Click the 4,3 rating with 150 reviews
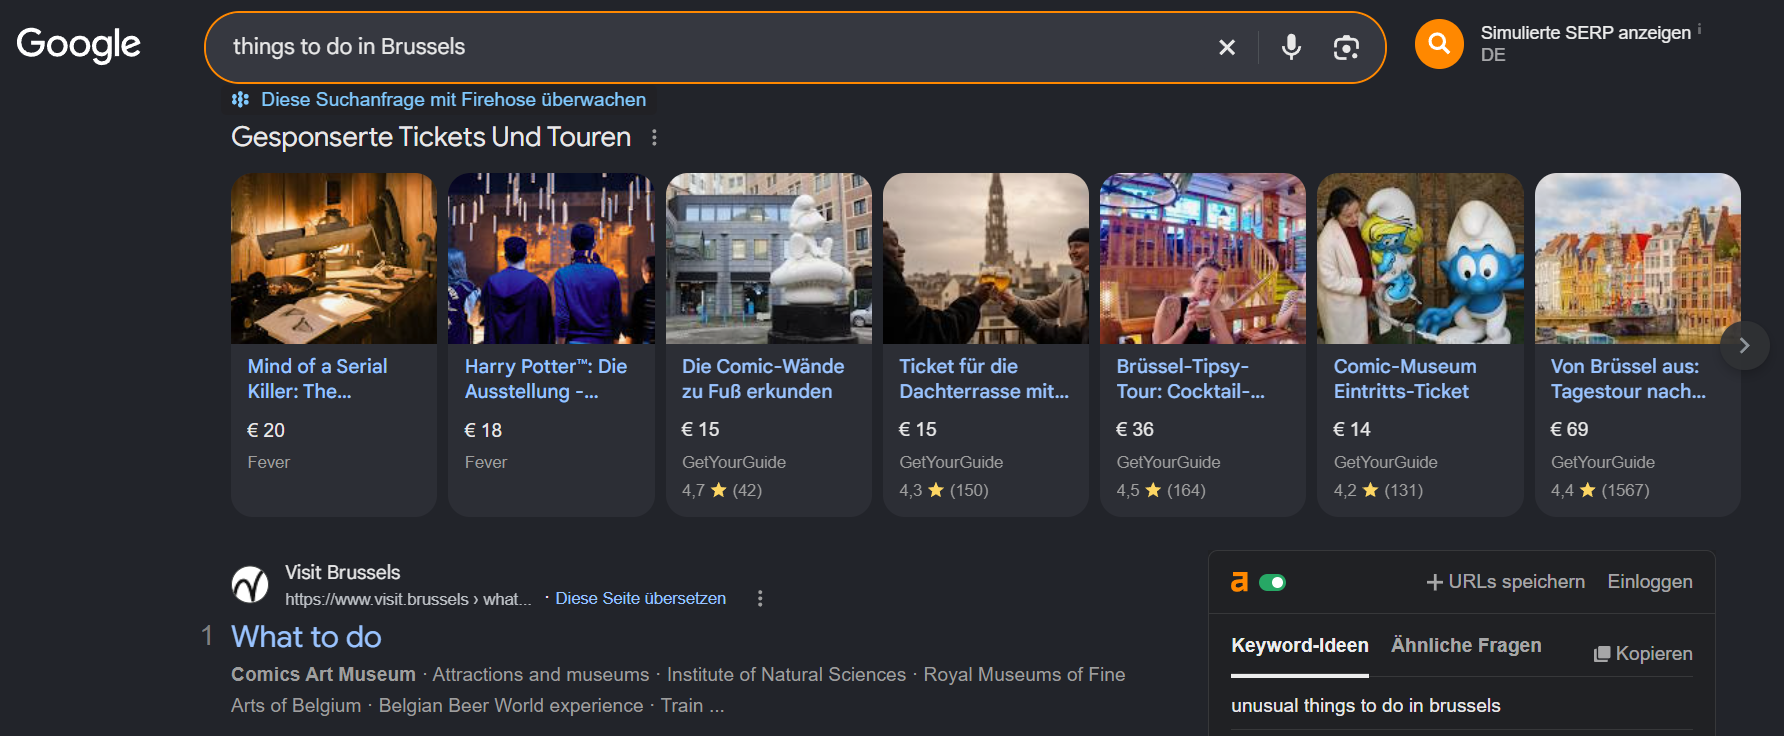 944,490
